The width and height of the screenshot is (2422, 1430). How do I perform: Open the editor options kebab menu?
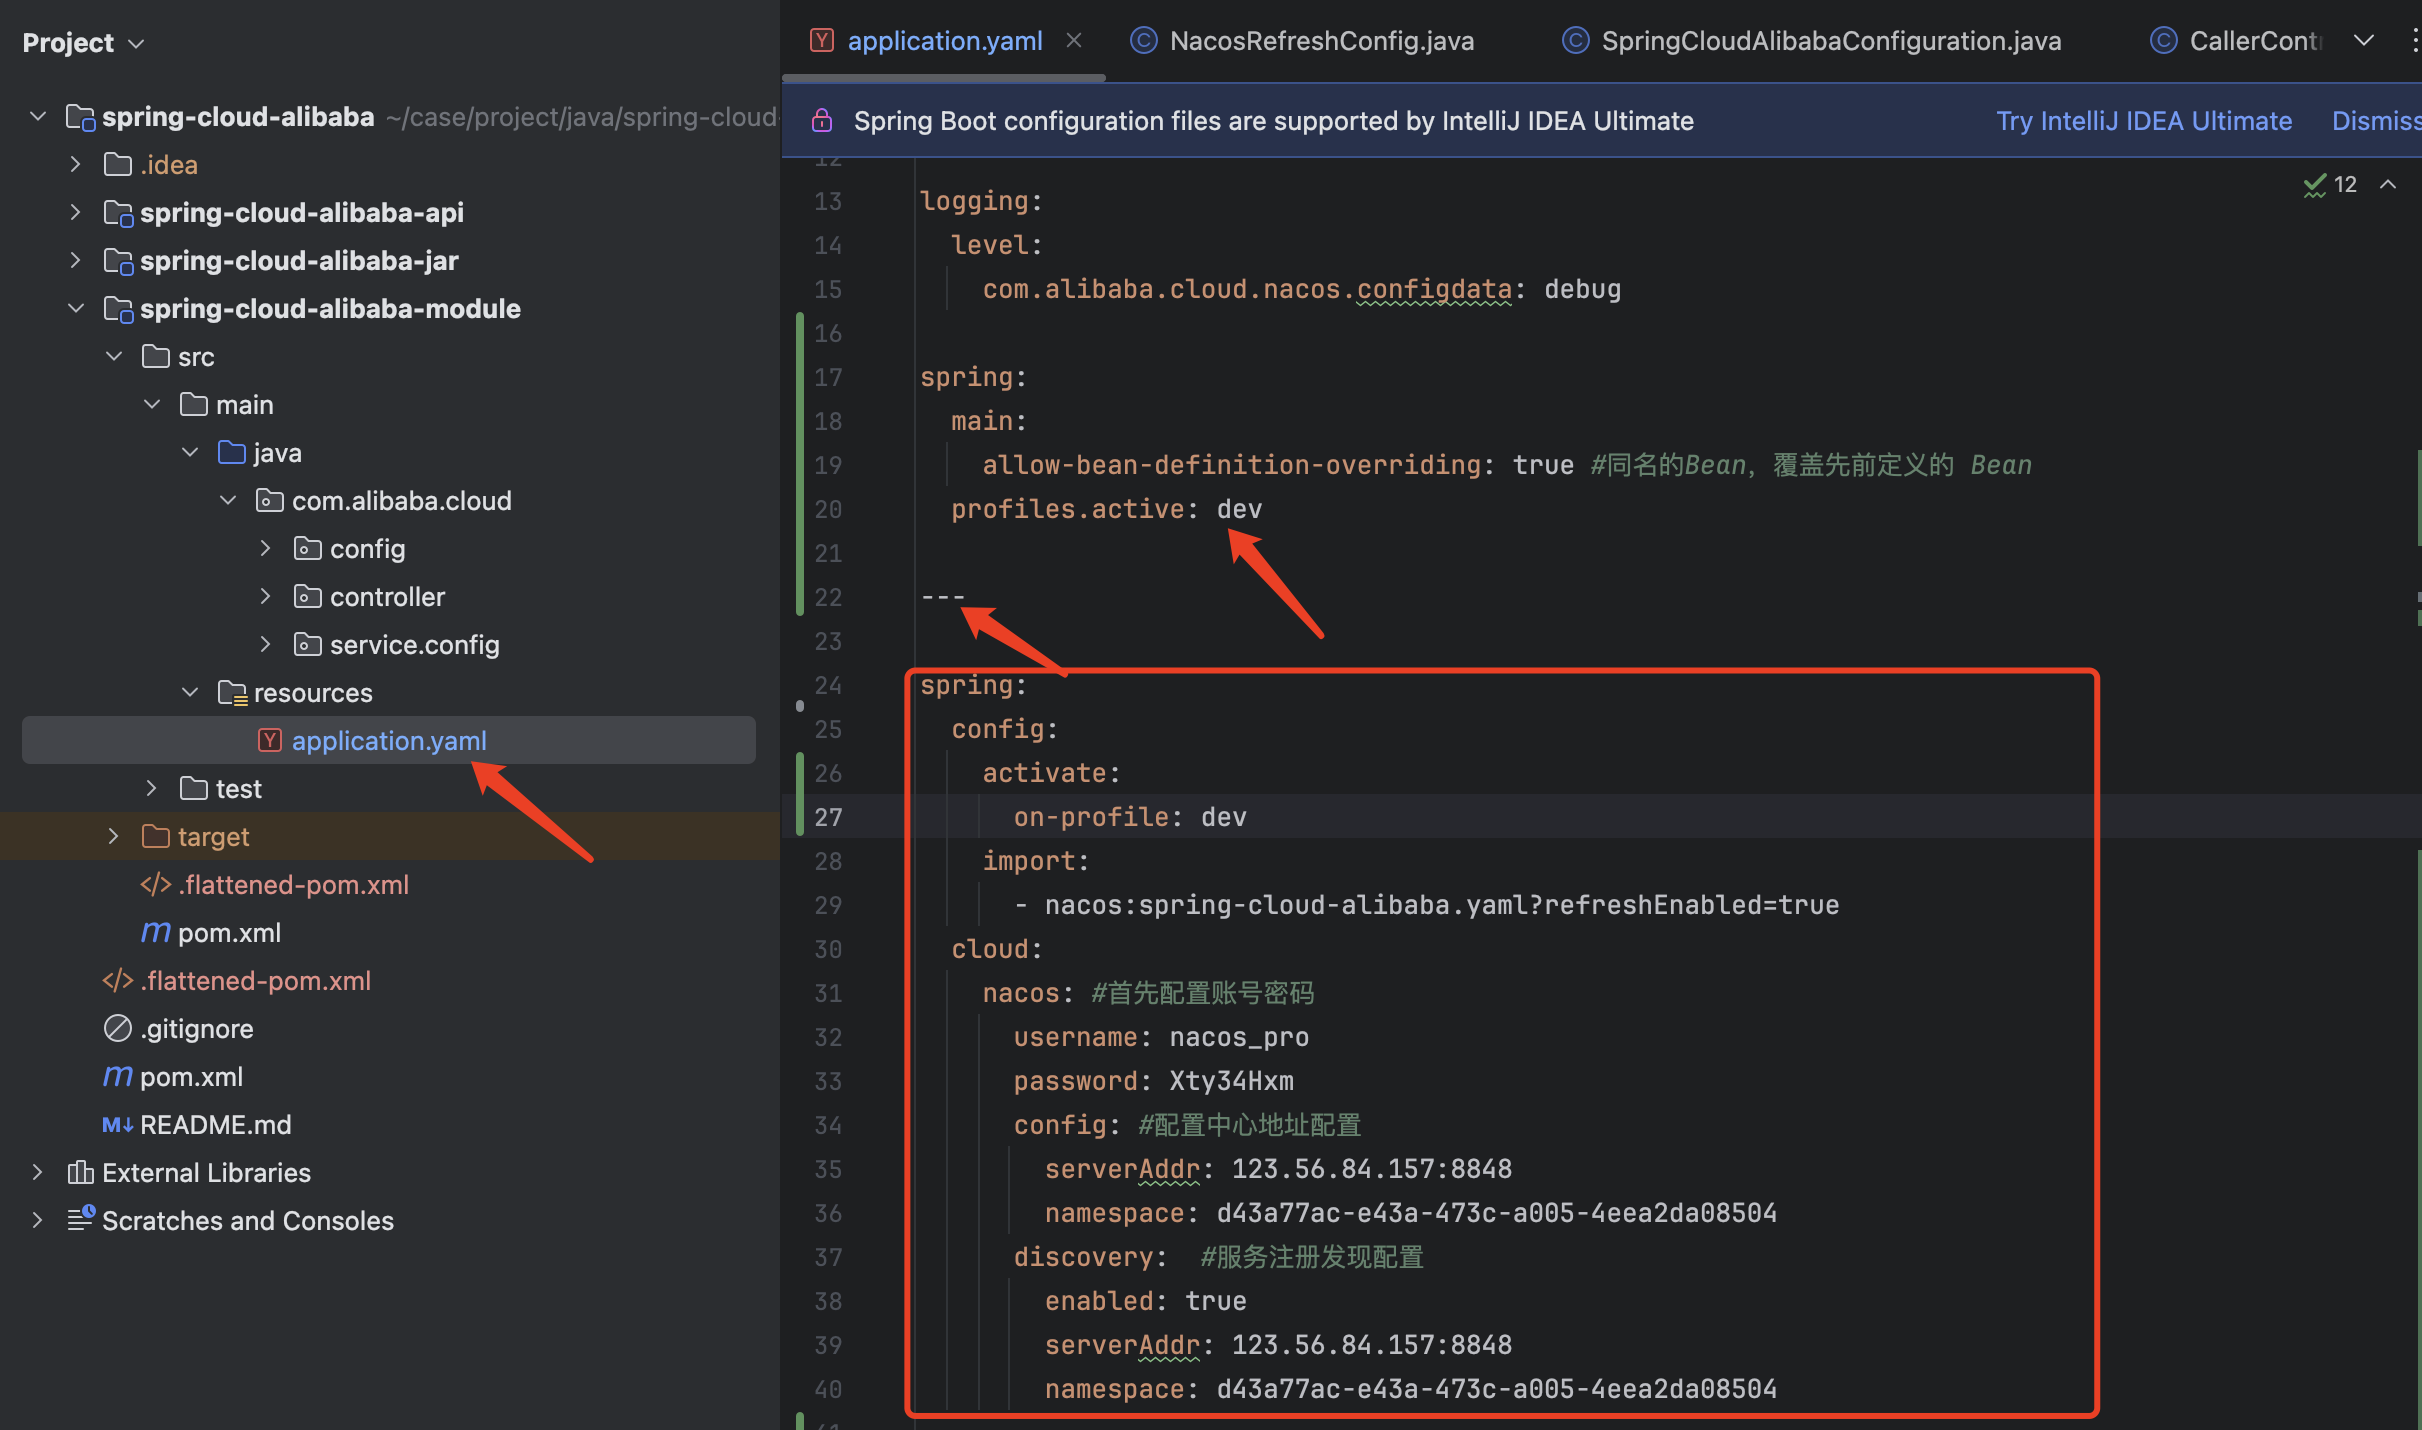(x=2415, y=40)
